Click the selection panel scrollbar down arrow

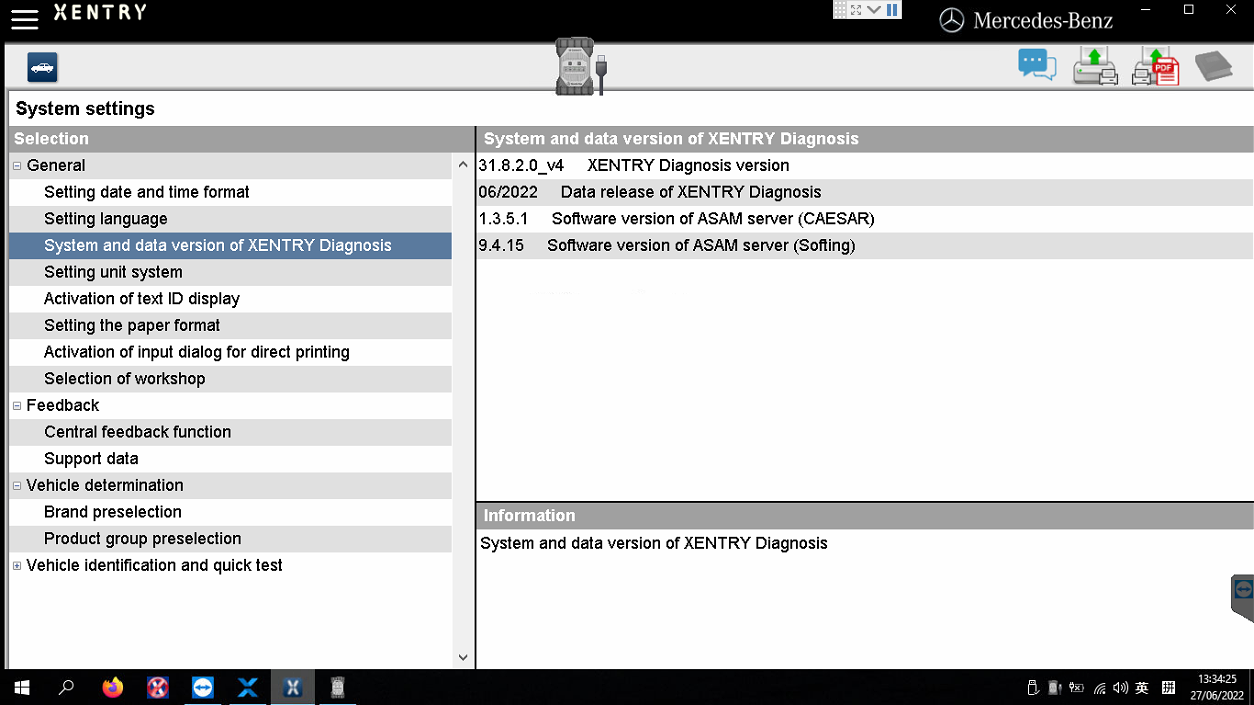click(462, 657)
